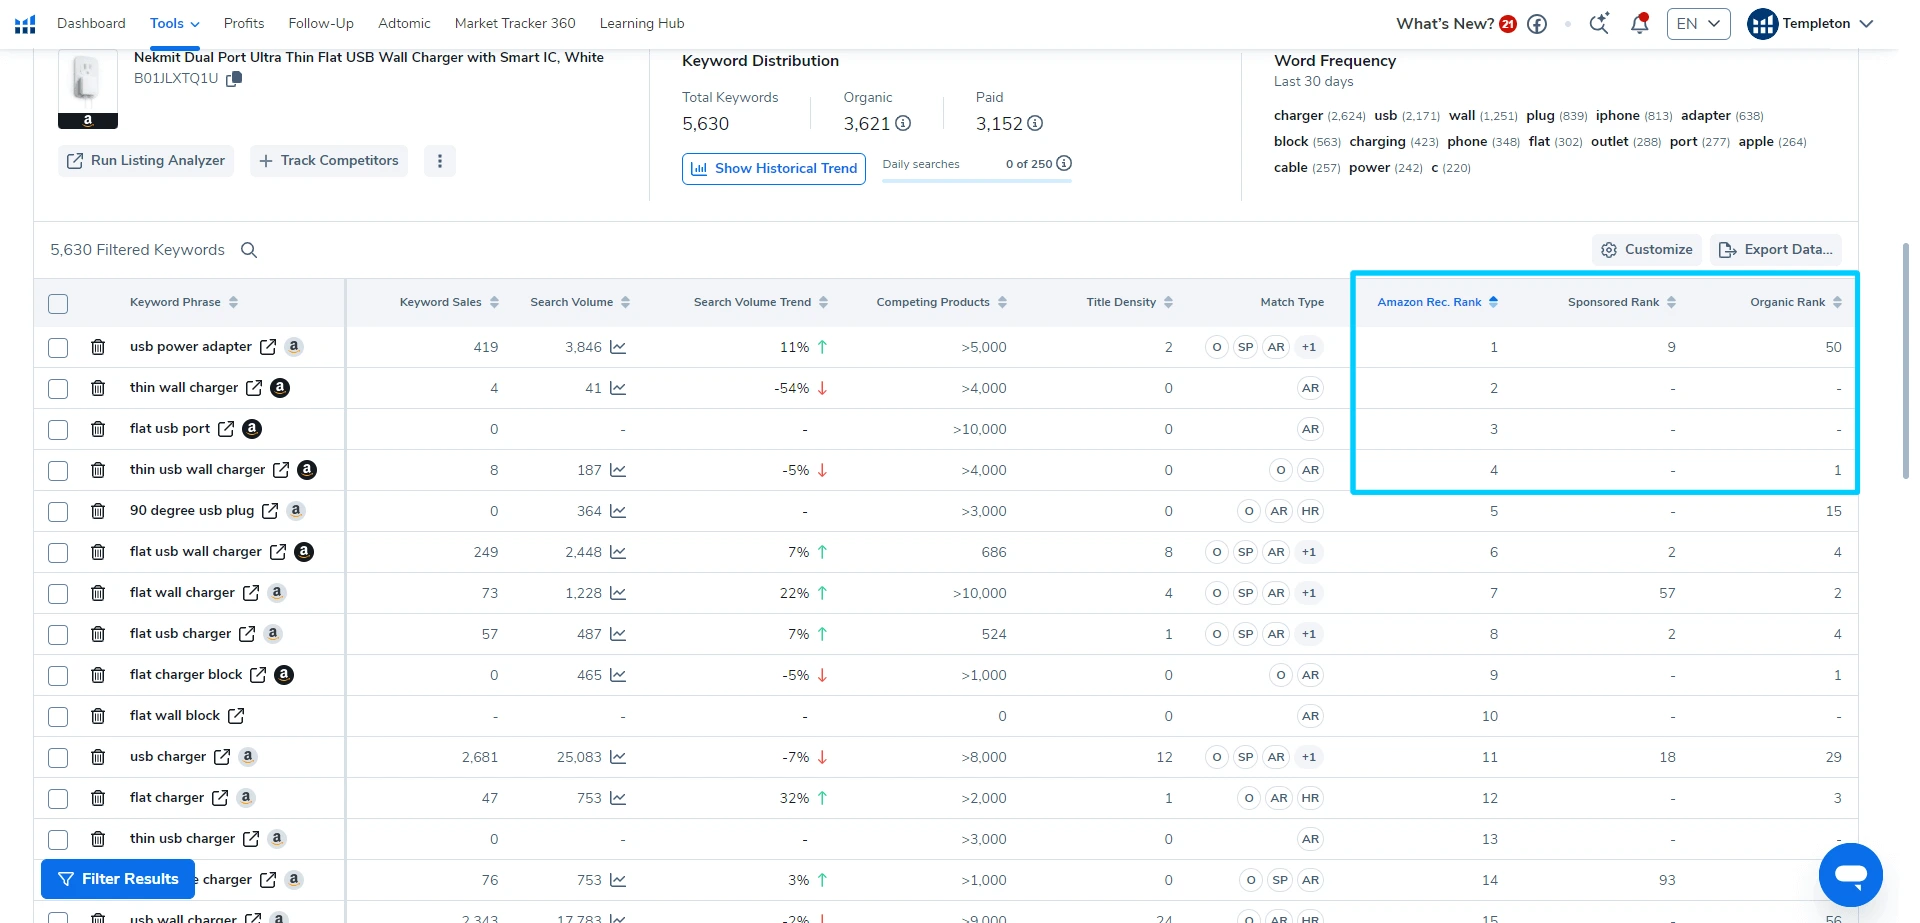Image resolution: width=1920 pixels, height=923 pixels.
Task: Select the 'flat charger block' row checkbox
Action: tap(58, 675)
